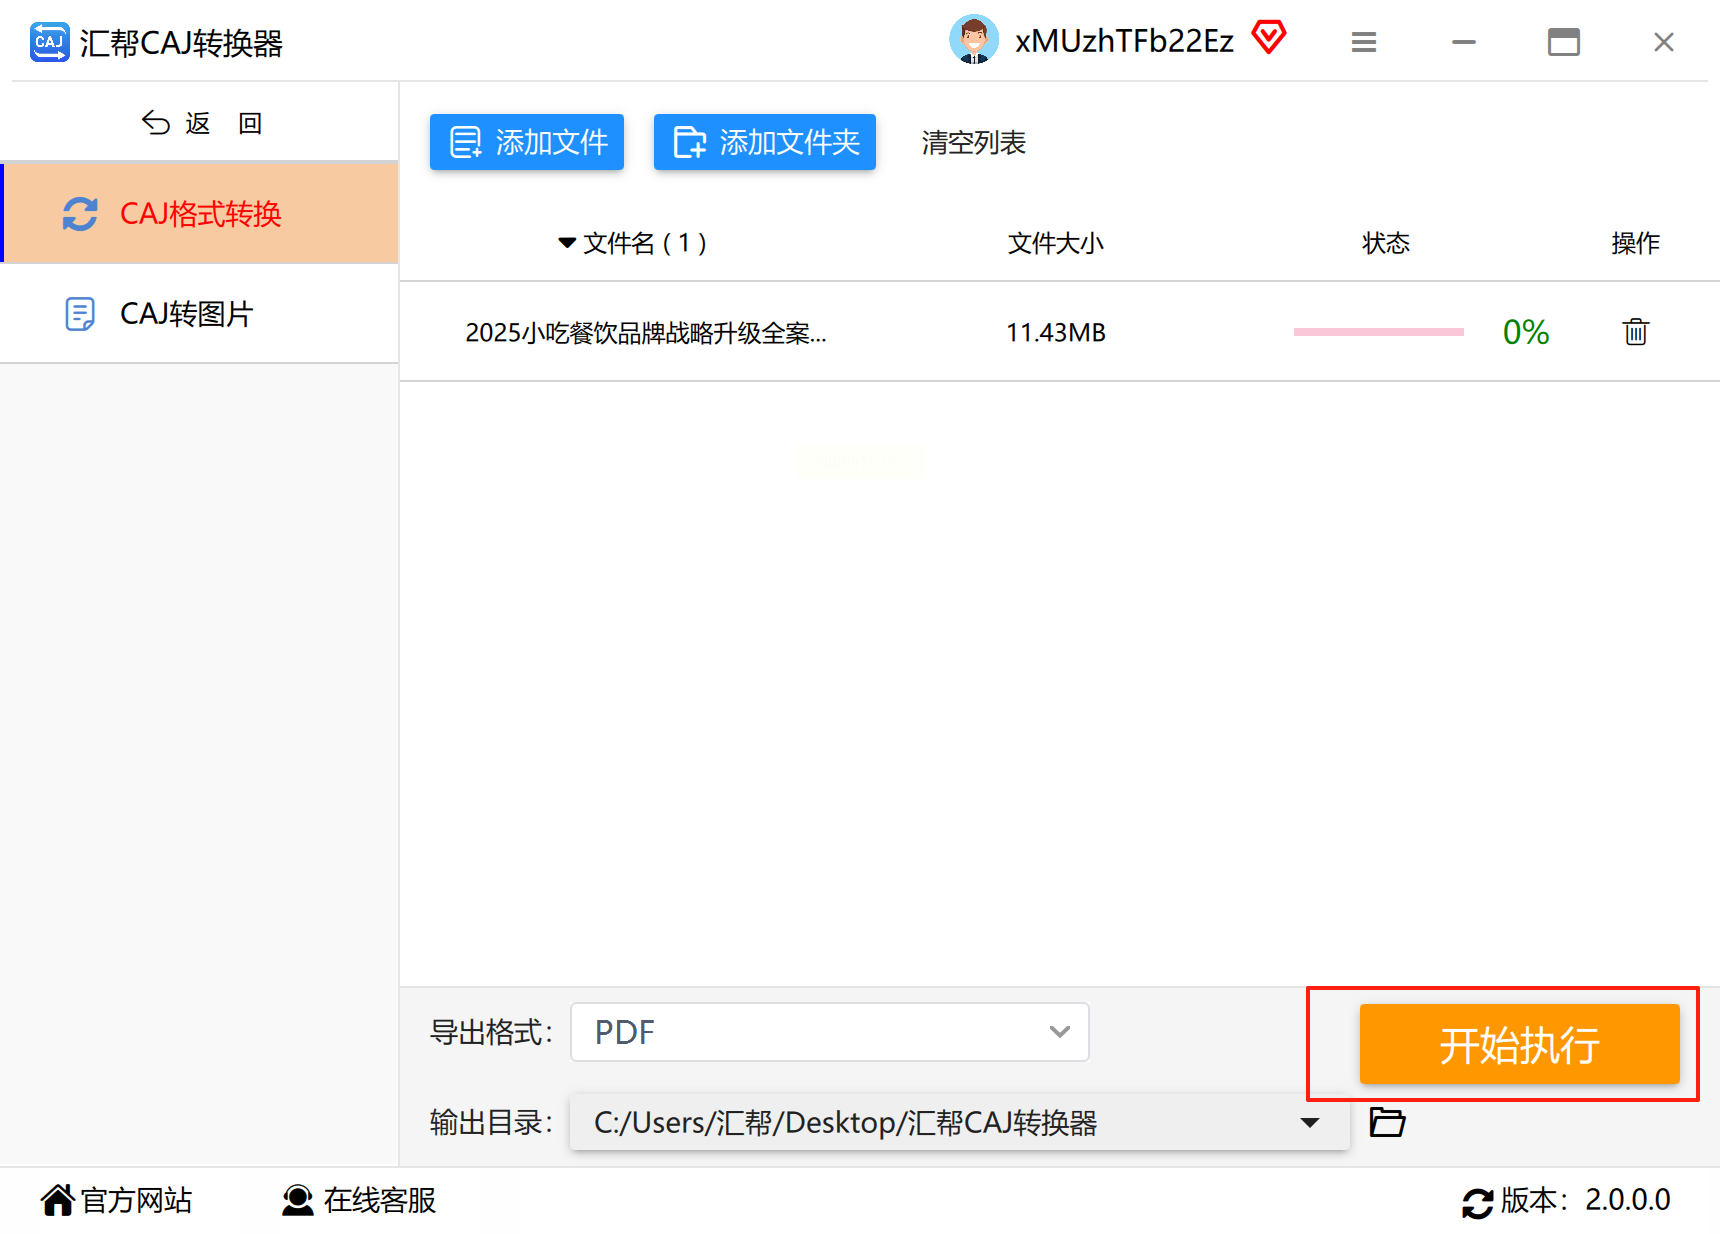Click the red VIP diamond badge
This screenshot has height=1234, width=1720.
point(1268,38)
